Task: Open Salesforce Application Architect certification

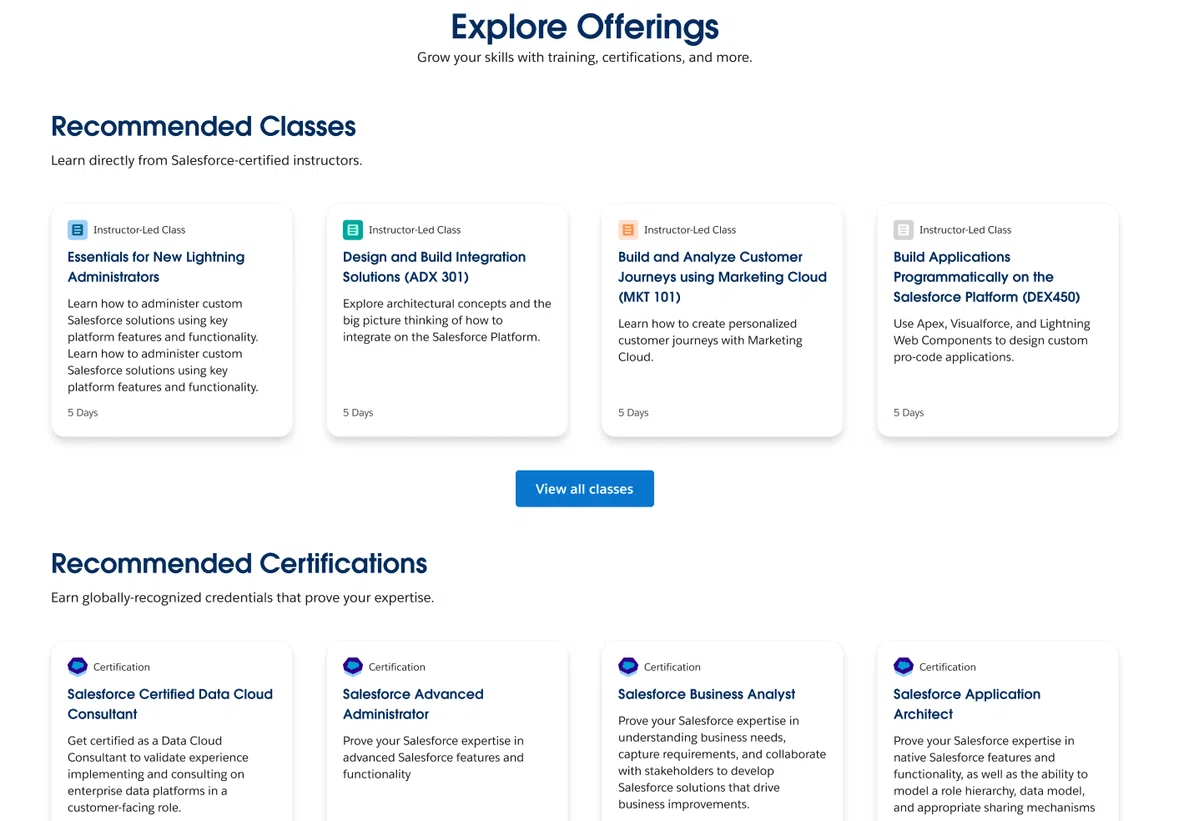Action: (x=967, y=704)
